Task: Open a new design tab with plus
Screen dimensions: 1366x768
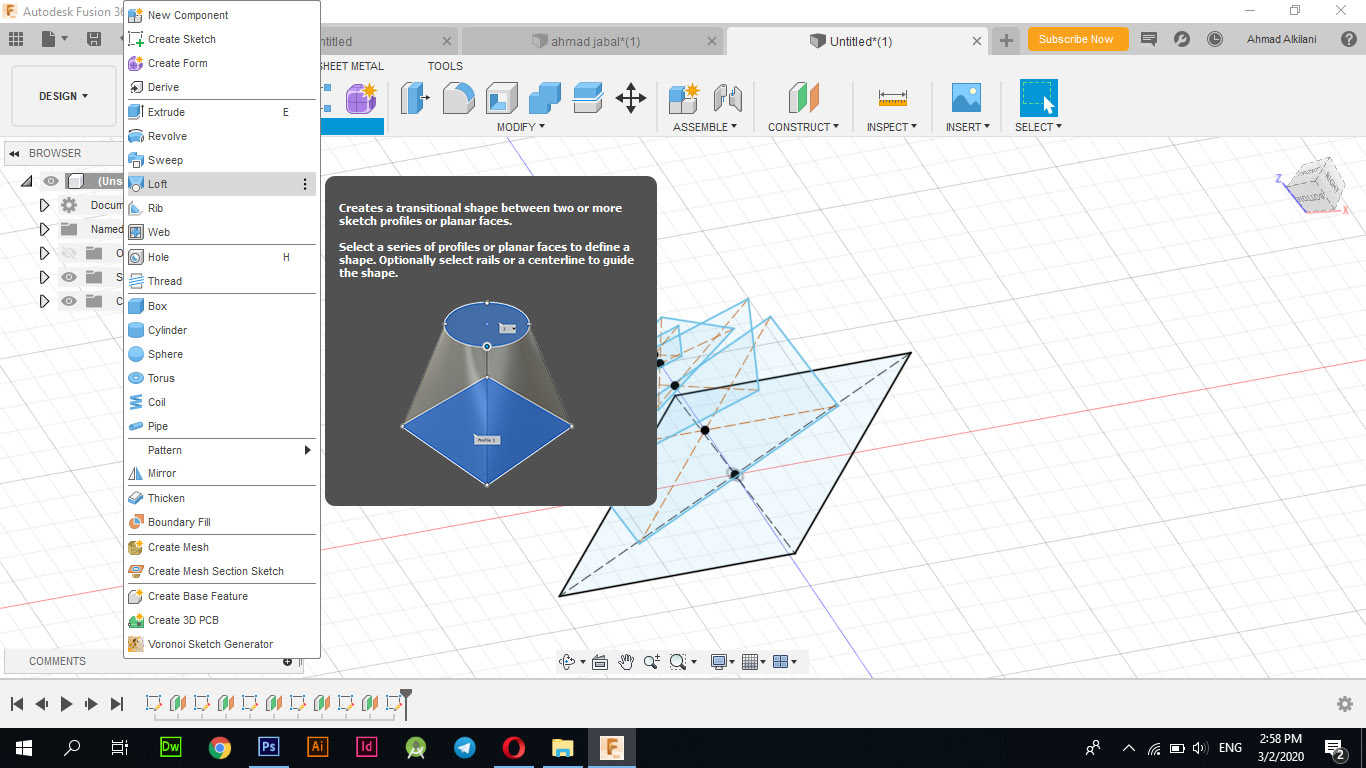Action: click(1006, 41)
